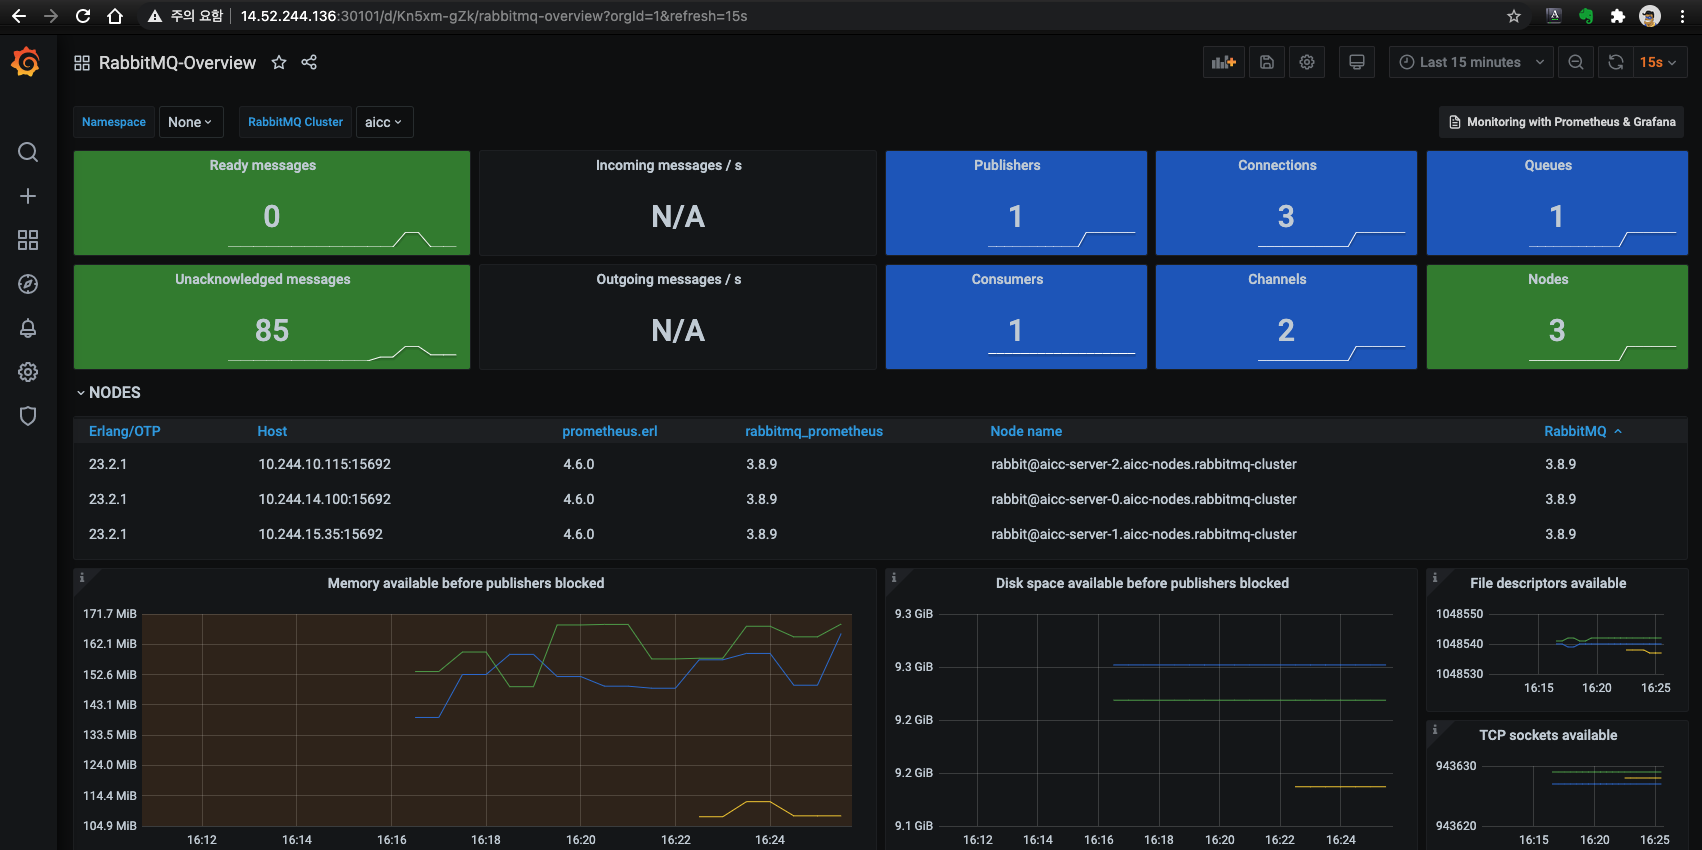This screenshot has width=1702, height=850.
Task: Click the dashboard grid icon beside title
Action: pos(82,63)
